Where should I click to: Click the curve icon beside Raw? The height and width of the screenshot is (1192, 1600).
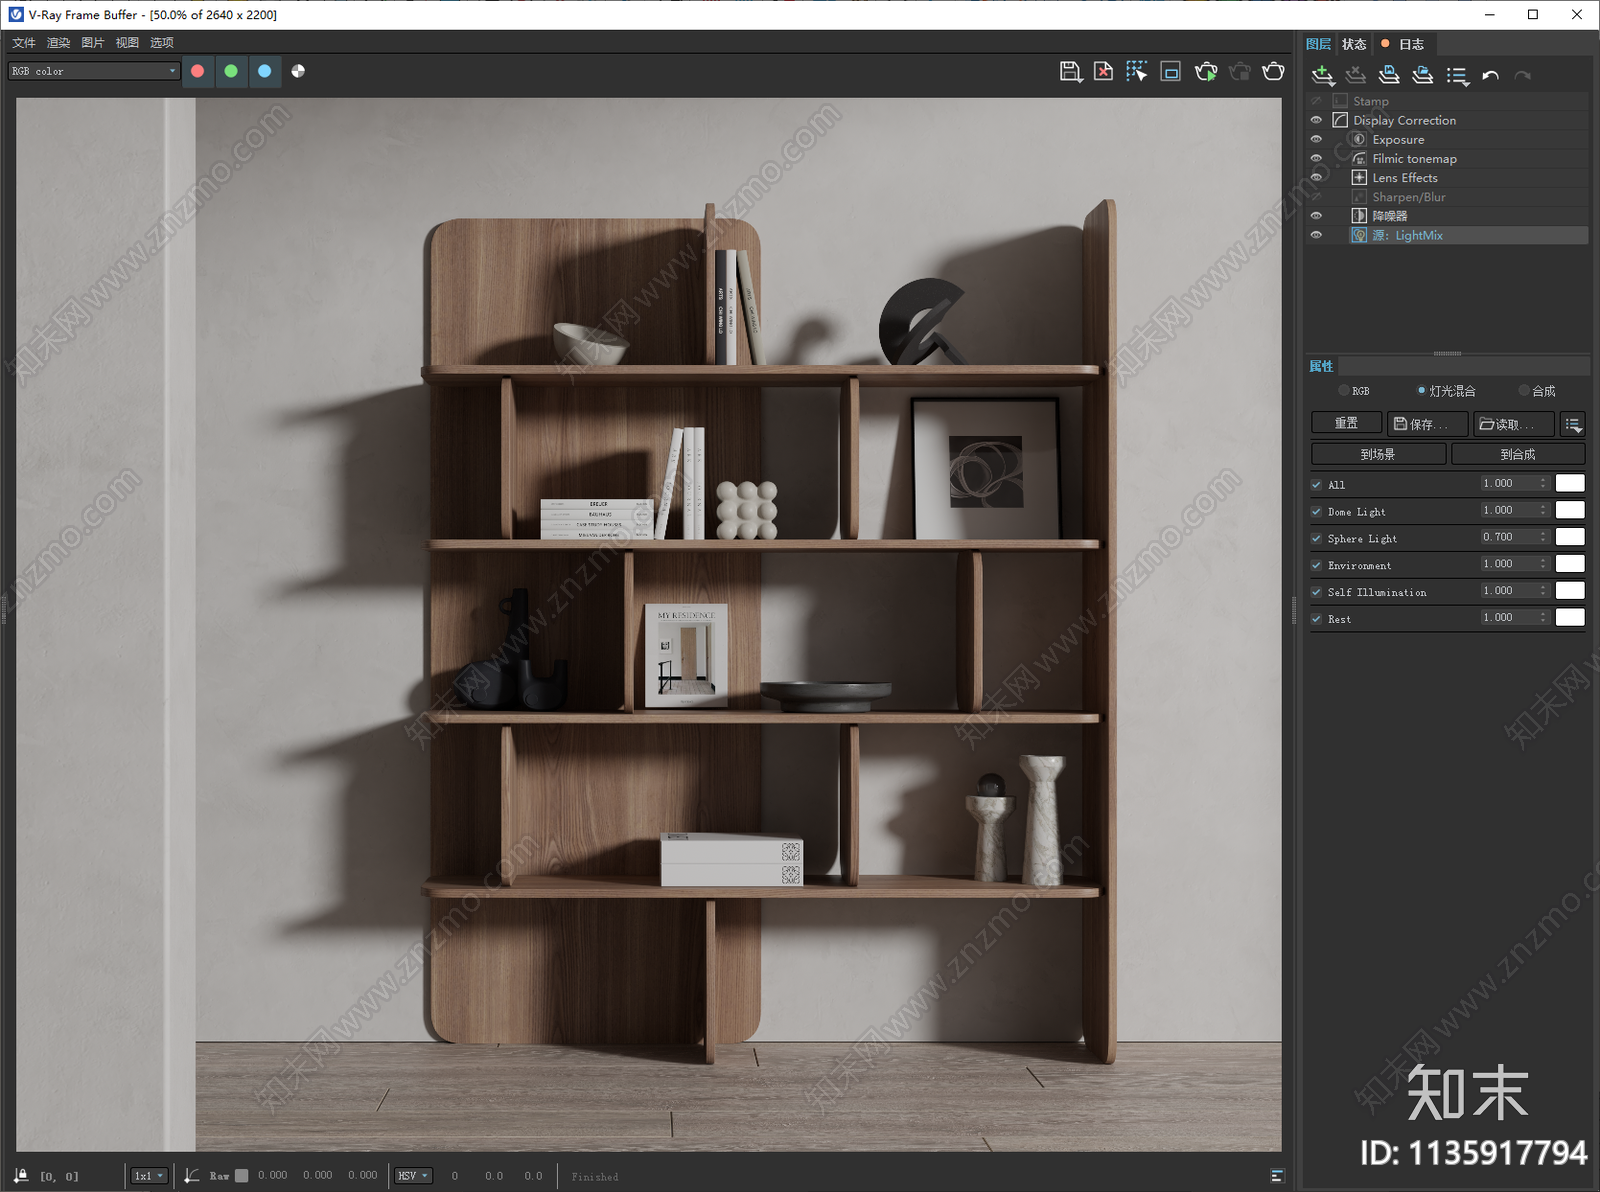(192, 1176)
